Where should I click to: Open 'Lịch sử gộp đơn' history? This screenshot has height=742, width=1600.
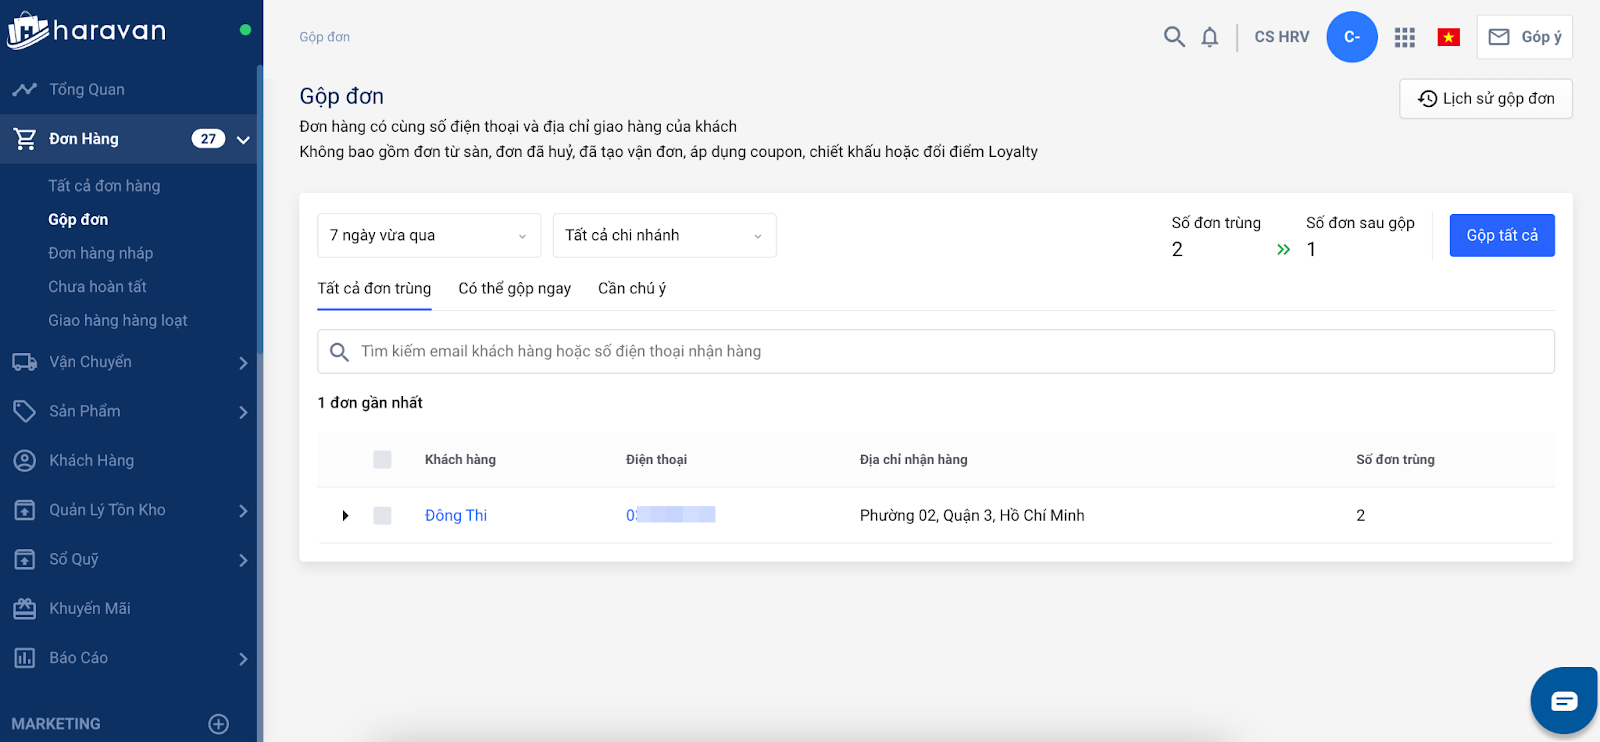click(1485, 99)
